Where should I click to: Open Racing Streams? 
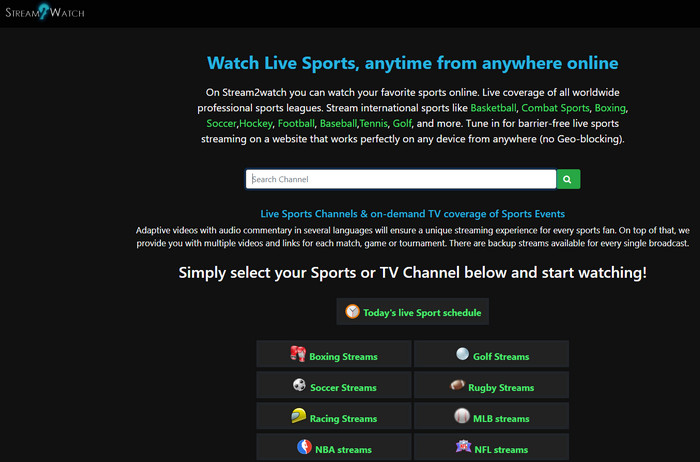[334, 416]
